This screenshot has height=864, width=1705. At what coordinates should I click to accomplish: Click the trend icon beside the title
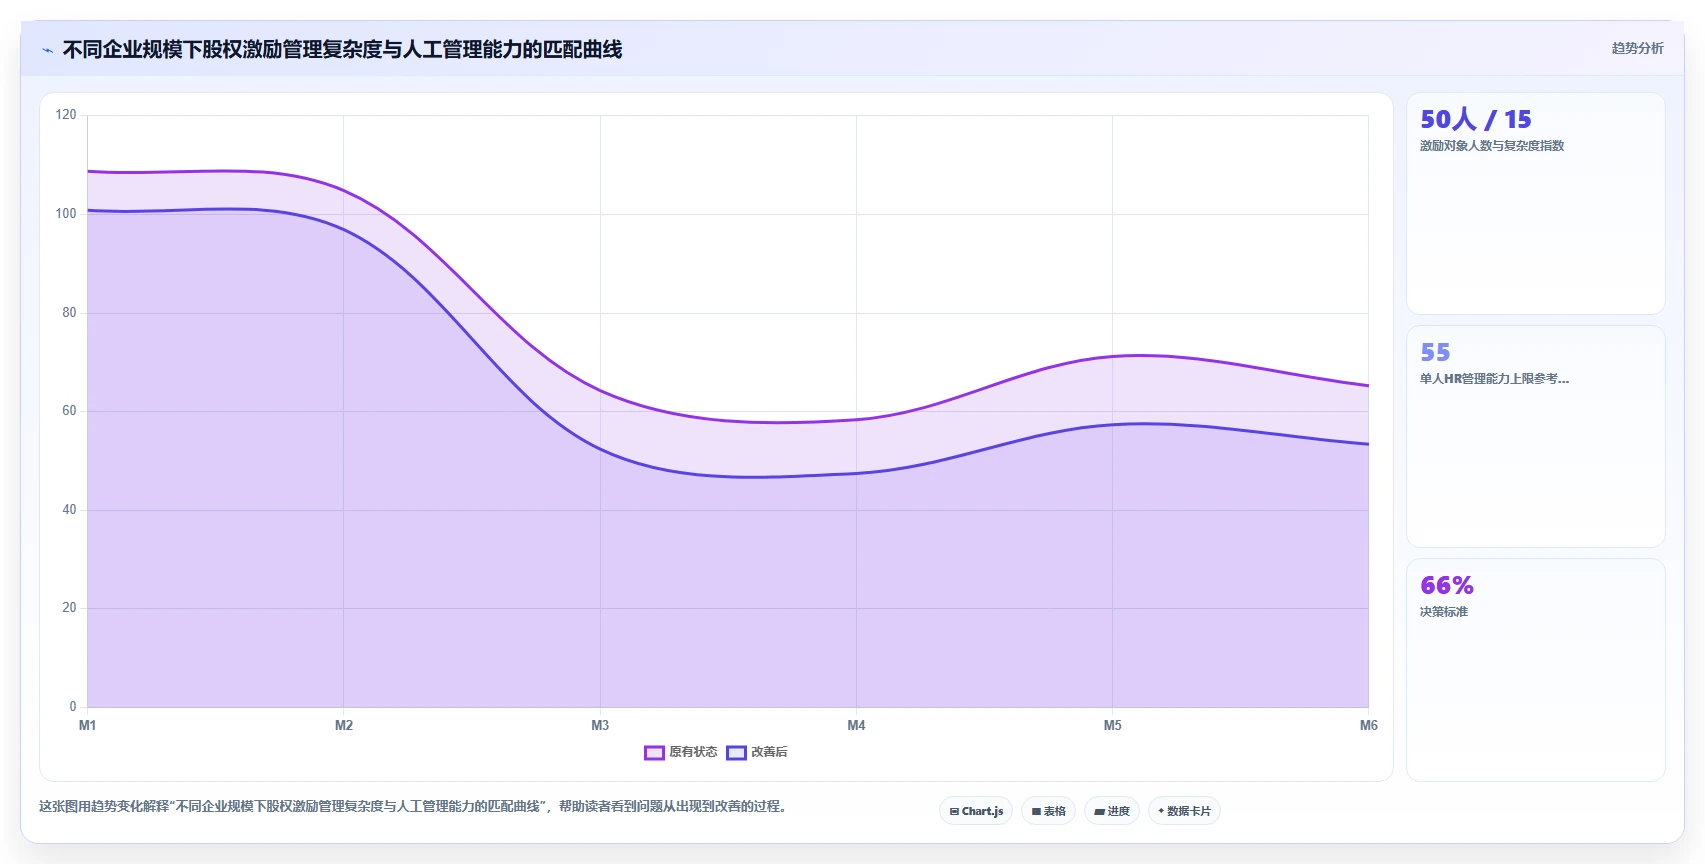47,50
